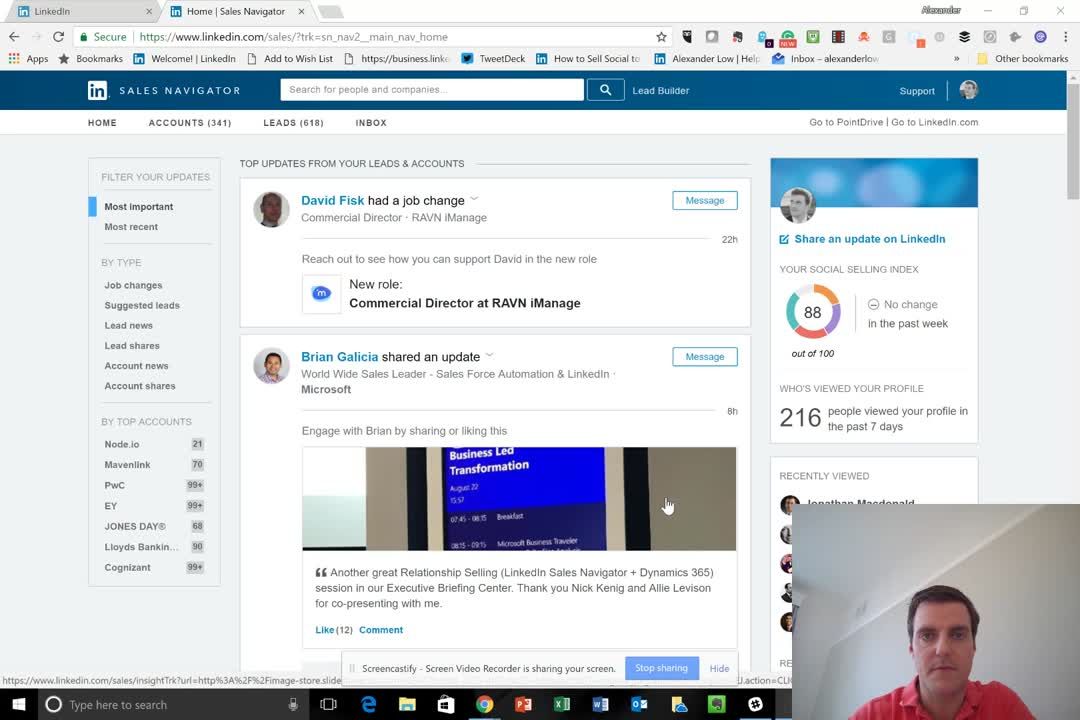Click Go to LinkedIn.com link
Viewport: 1080px width, 720px height.
pos(935,122)
